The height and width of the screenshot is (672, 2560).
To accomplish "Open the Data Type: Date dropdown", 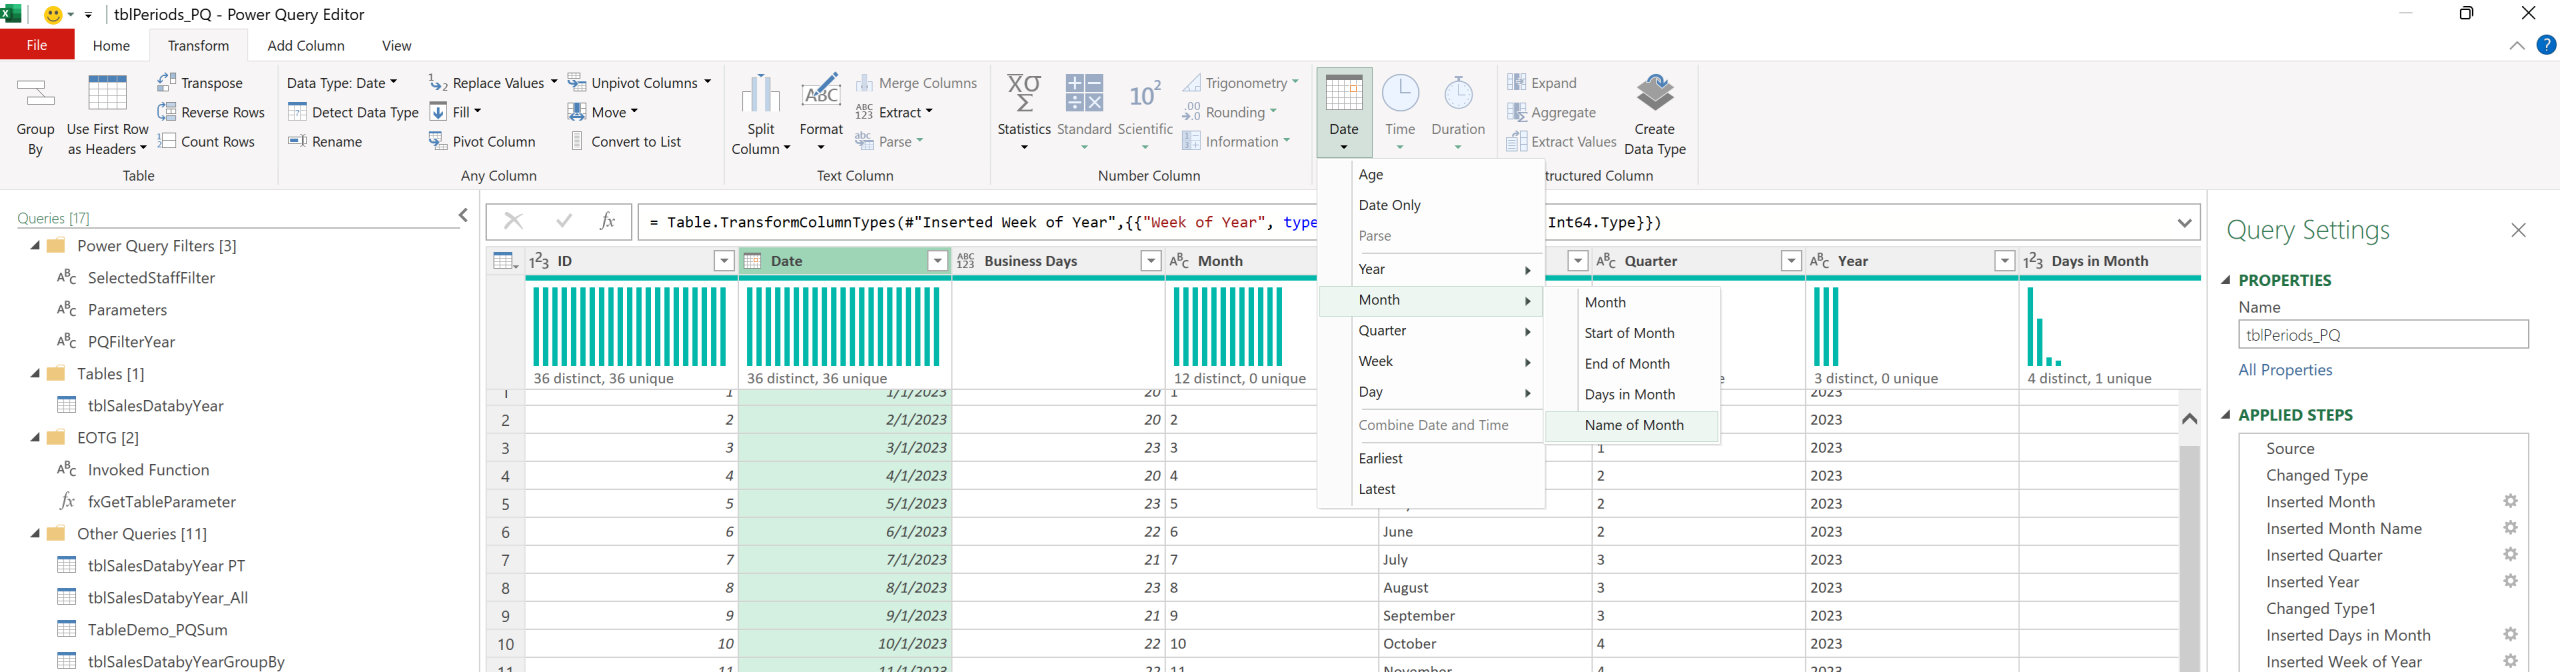I will tap(341, 83).
